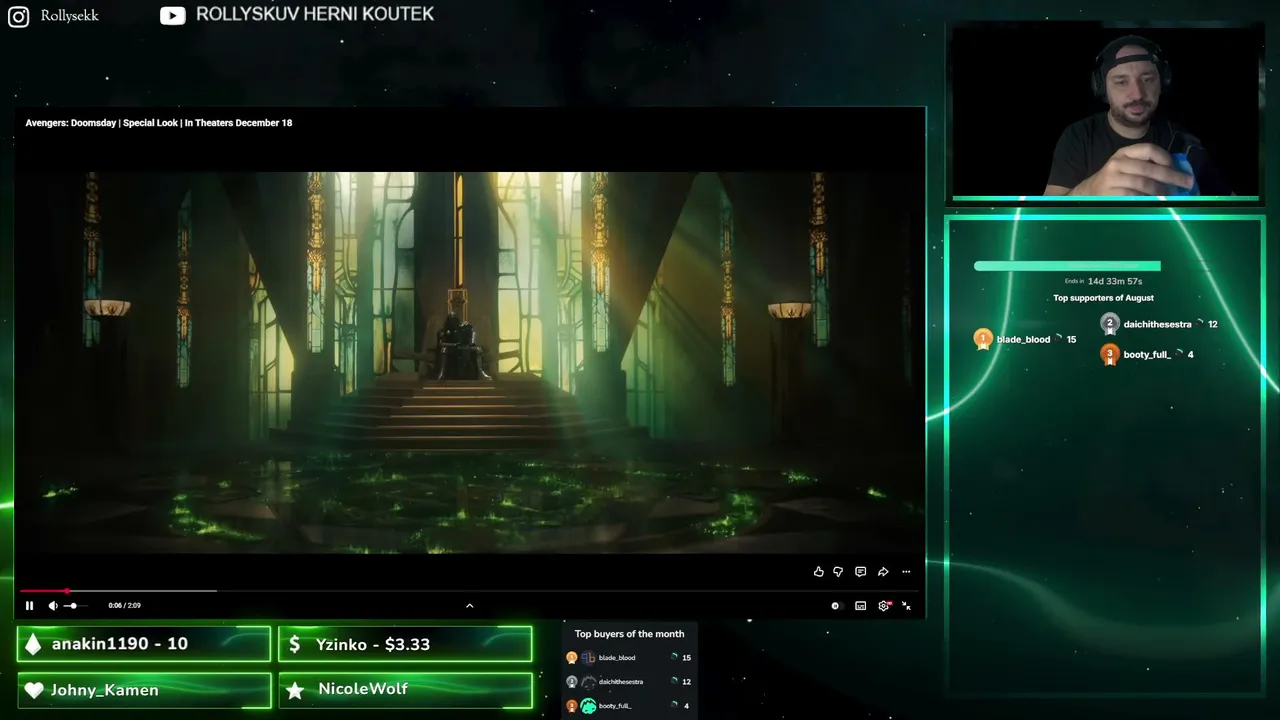This screenshot has width=1280, height=720.
Task: Pause the Avengers: Doomsday video
Action: [x=29, y=605]
